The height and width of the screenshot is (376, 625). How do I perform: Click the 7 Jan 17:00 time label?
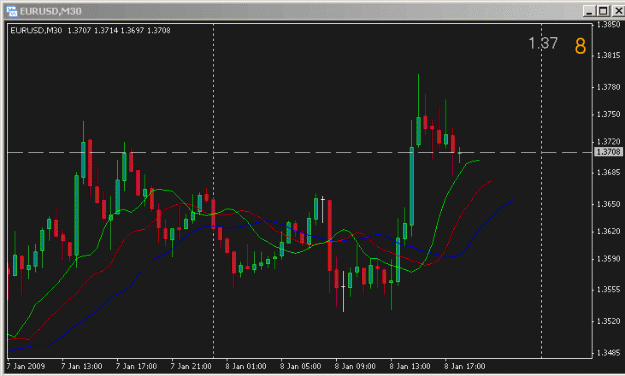[x=136, y=366]
